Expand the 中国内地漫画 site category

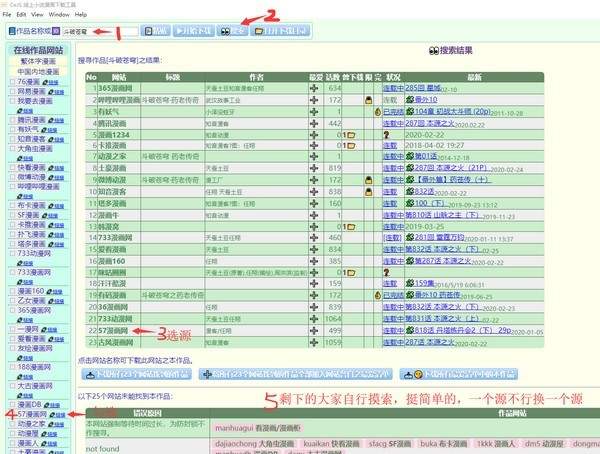coord(37,70)
